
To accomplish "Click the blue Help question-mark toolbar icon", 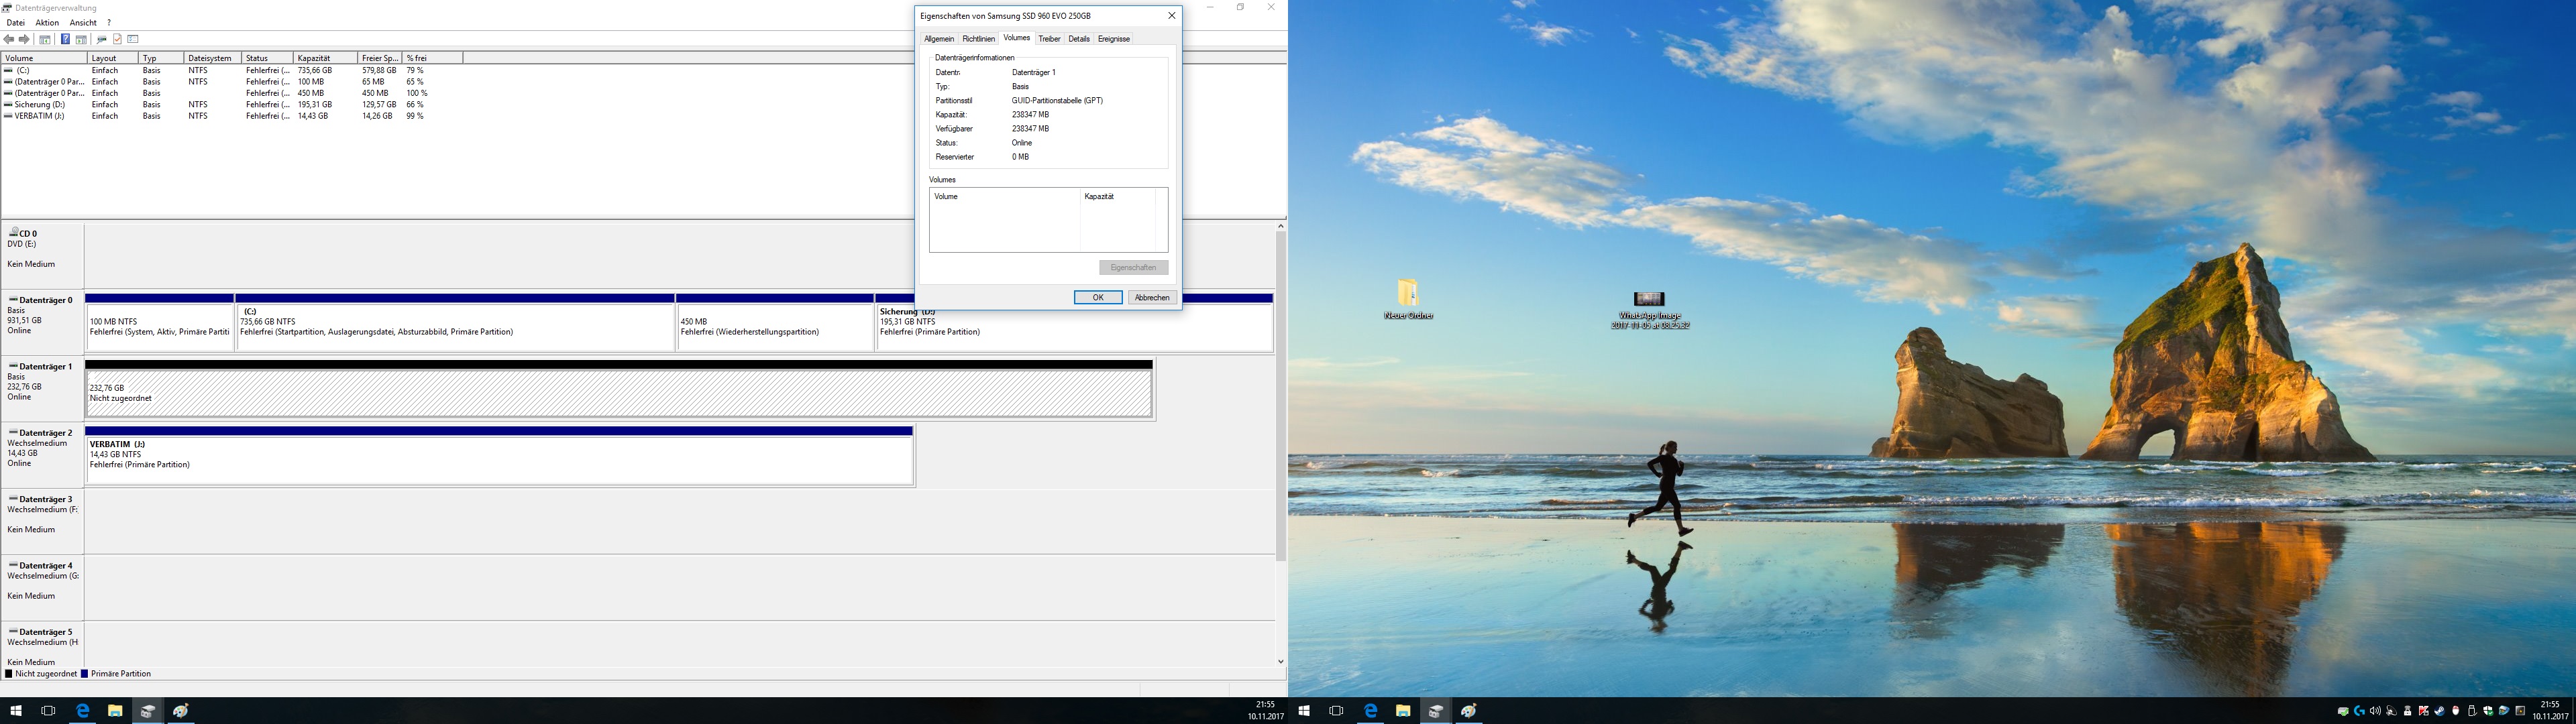I will pyautogui.click(x=65, y=39).
